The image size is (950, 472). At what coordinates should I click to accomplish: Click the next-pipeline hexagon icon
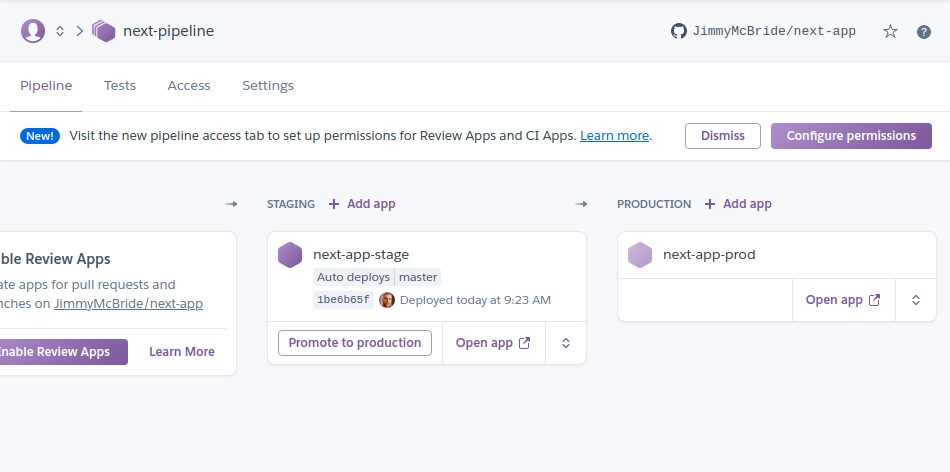coord(104,31)
